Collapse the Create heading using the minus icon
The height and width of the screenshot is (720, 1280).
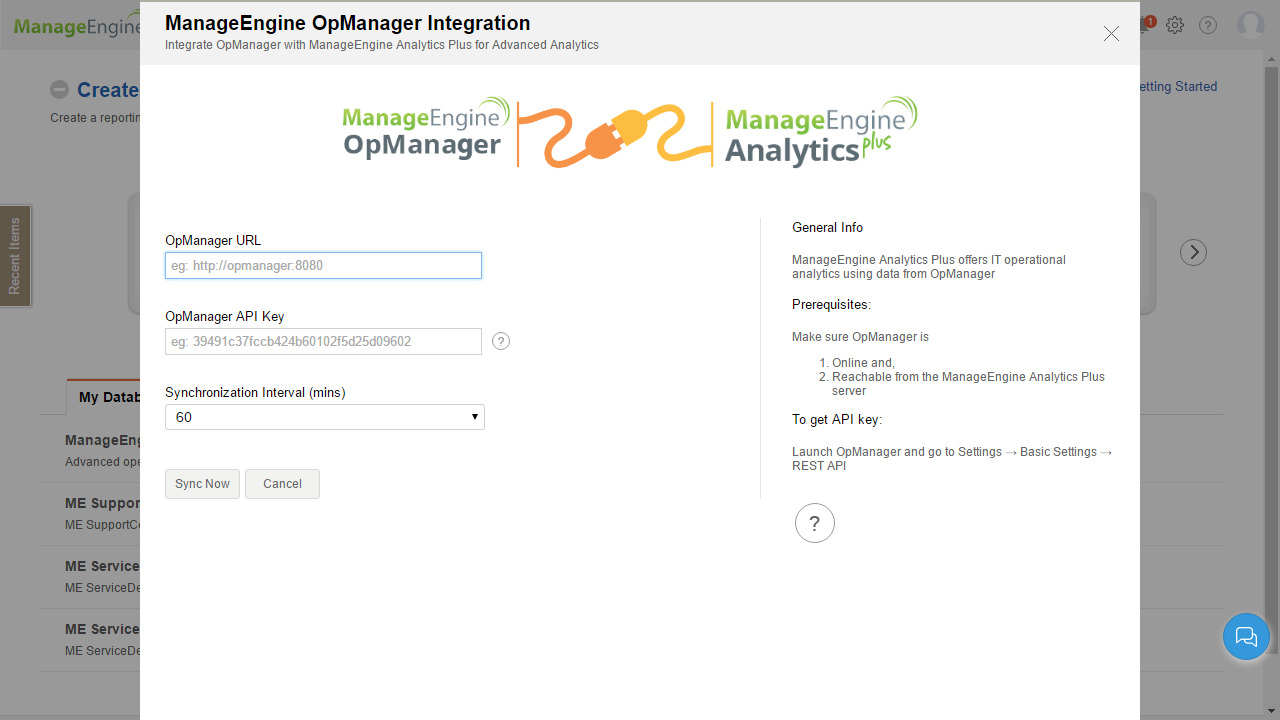pos(60,90)
